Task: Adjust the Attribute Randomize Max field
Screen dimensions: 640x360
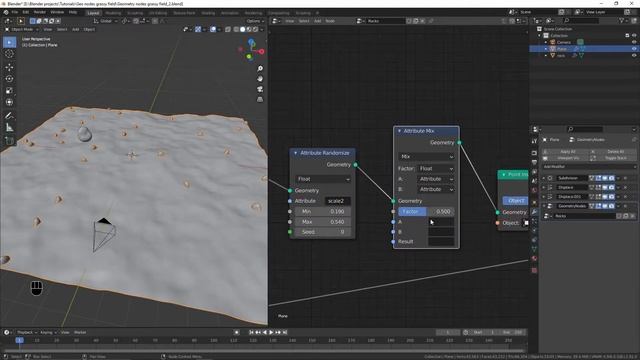Action: point(322,222)
